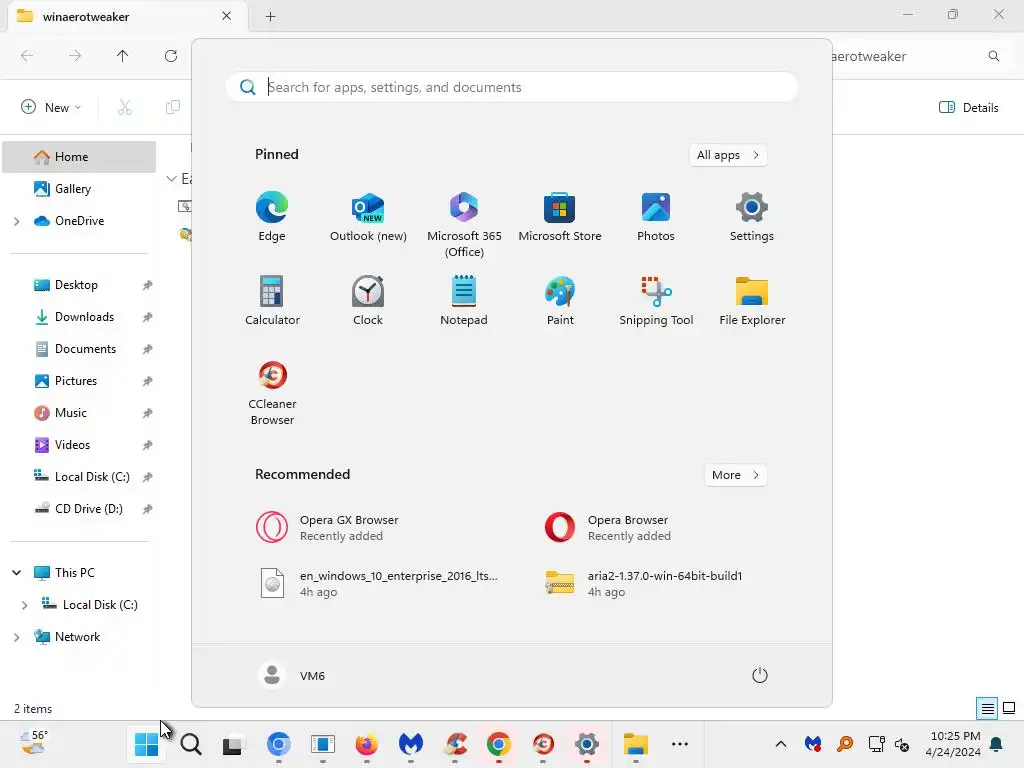Open Settings gear on the taskbar
The height and width of the screenshot is (768, 1024).
587,744
